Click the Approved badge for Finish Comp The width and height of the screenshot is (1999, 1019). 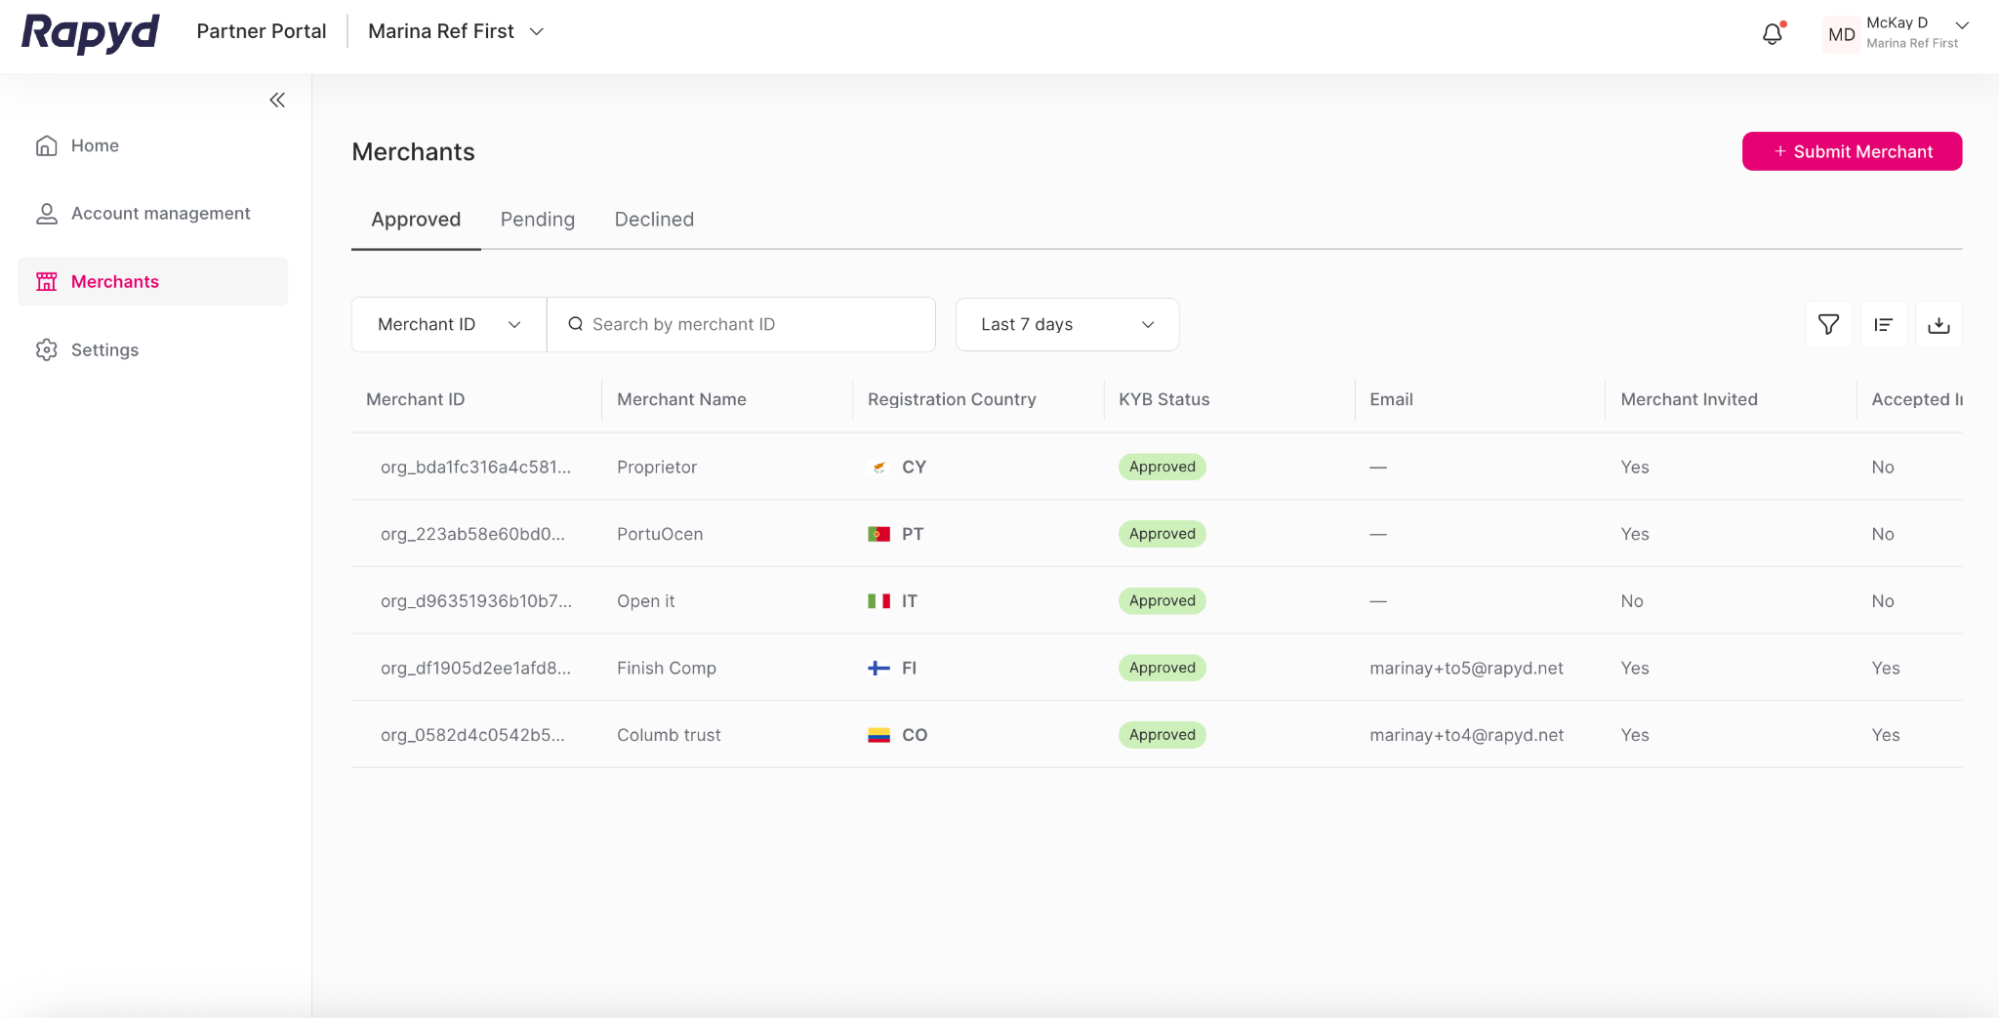pyautogui.click(x=1161, y=668)
